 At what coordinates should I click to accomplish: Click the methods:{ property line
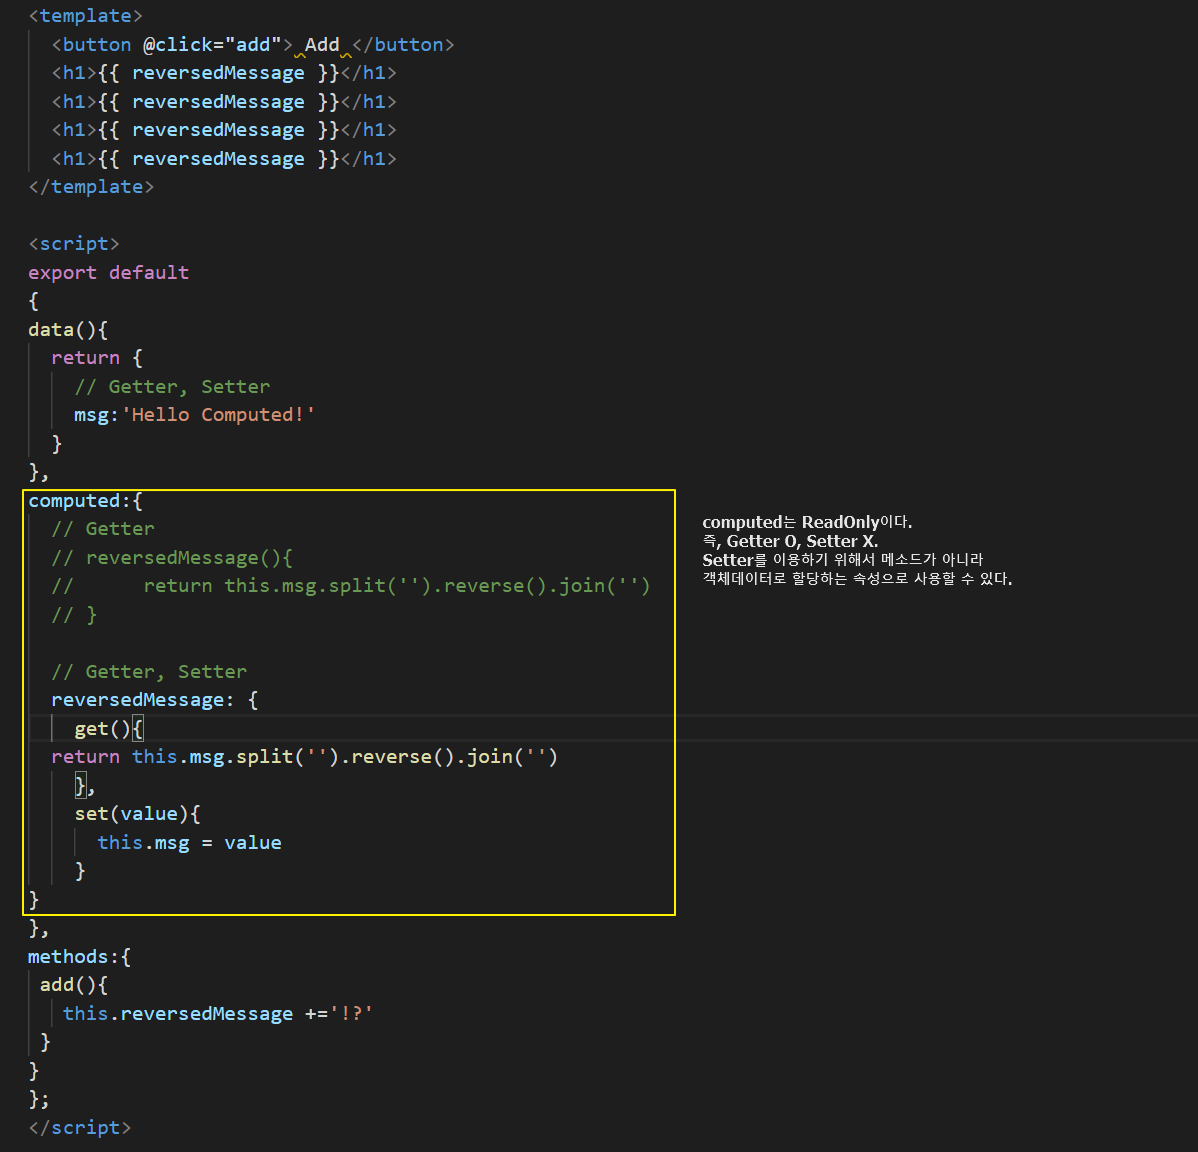[79, 956]
